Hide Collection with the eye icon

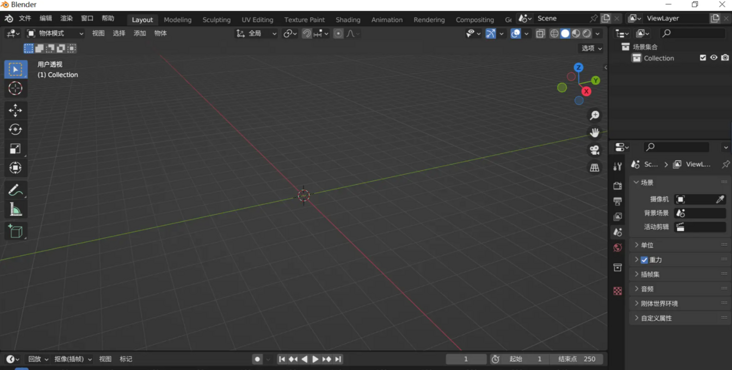714,58
